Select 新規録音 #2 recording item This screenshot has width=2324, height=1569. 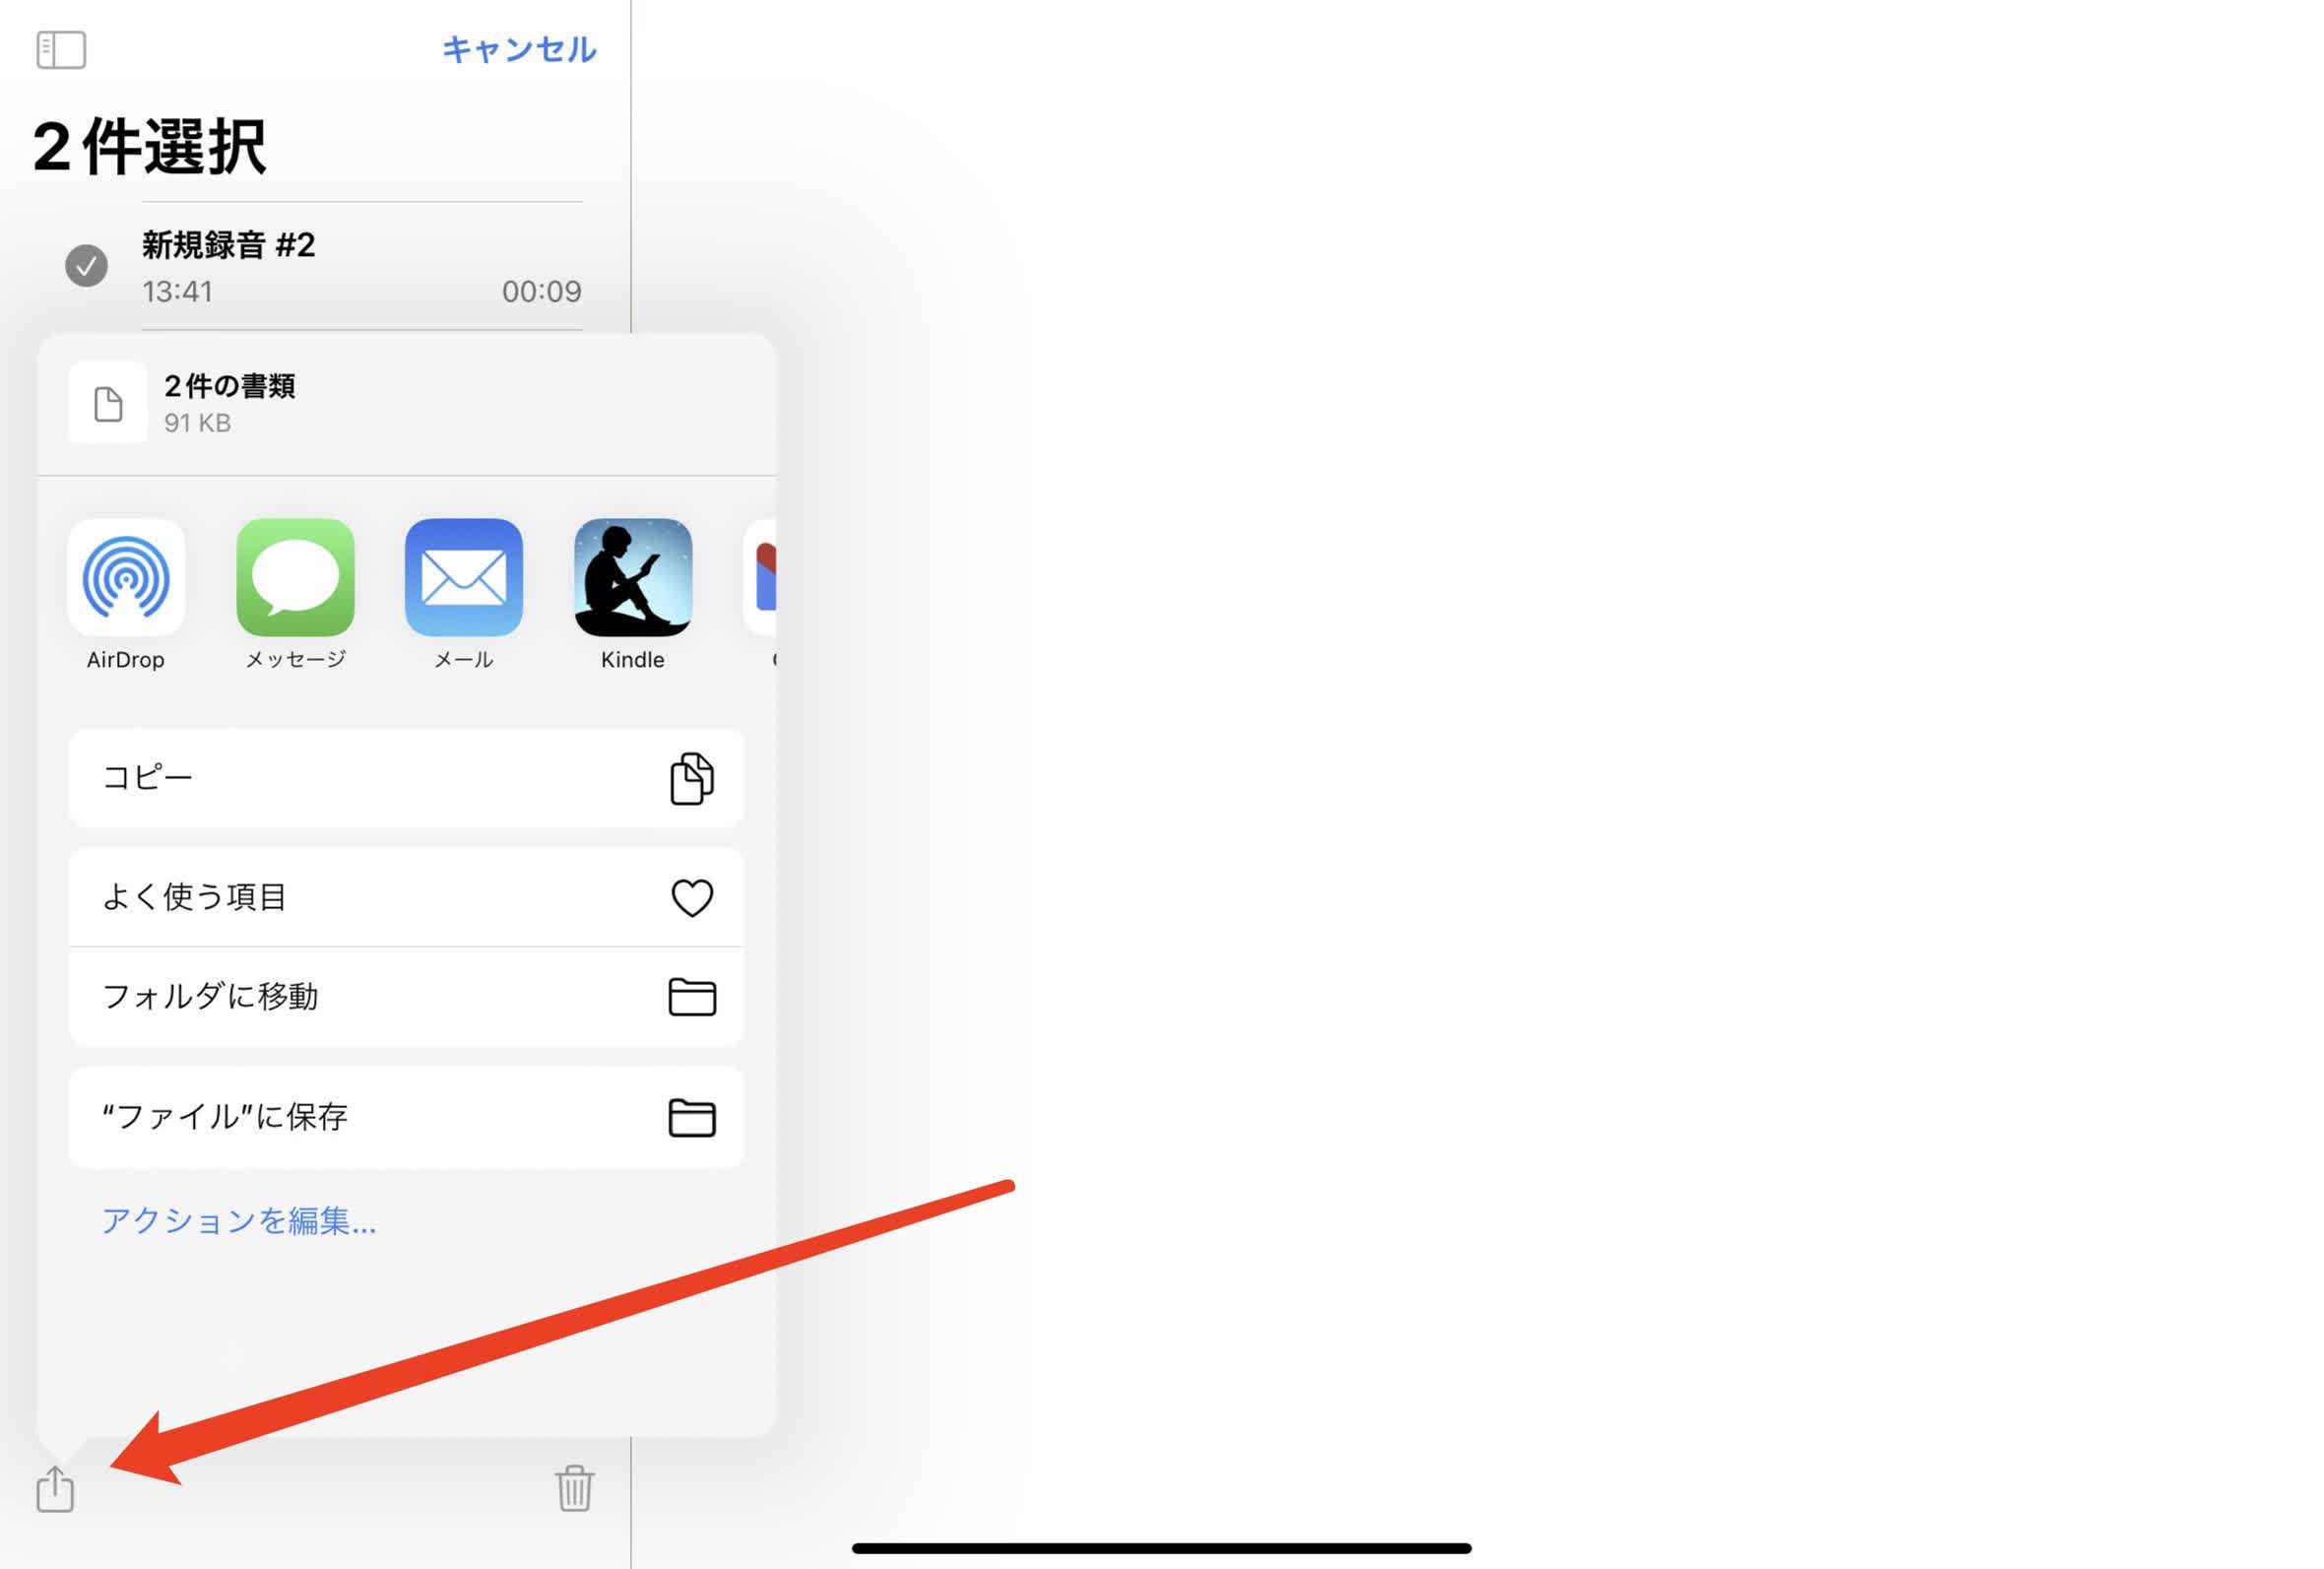324,266
